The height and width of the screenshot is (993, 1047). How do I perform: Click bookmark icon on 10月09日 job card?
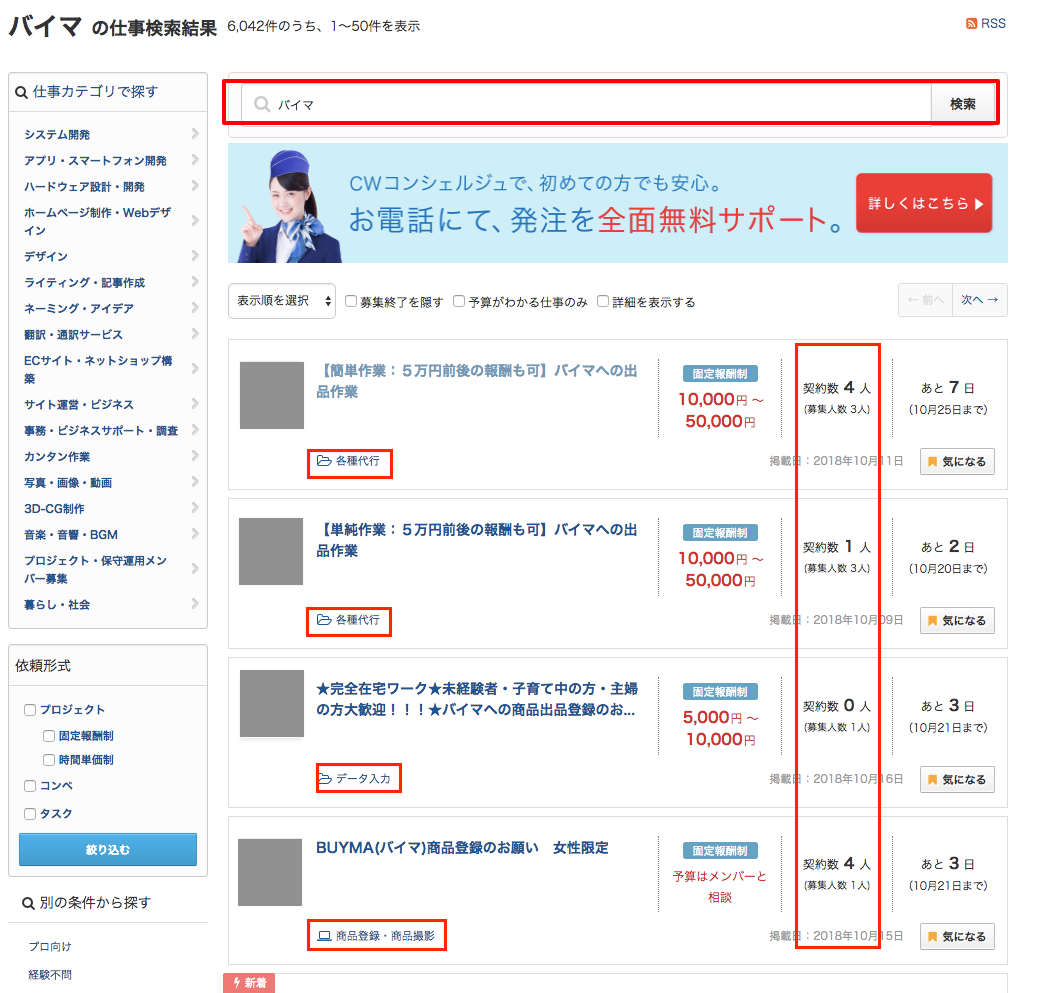[932, 620]
